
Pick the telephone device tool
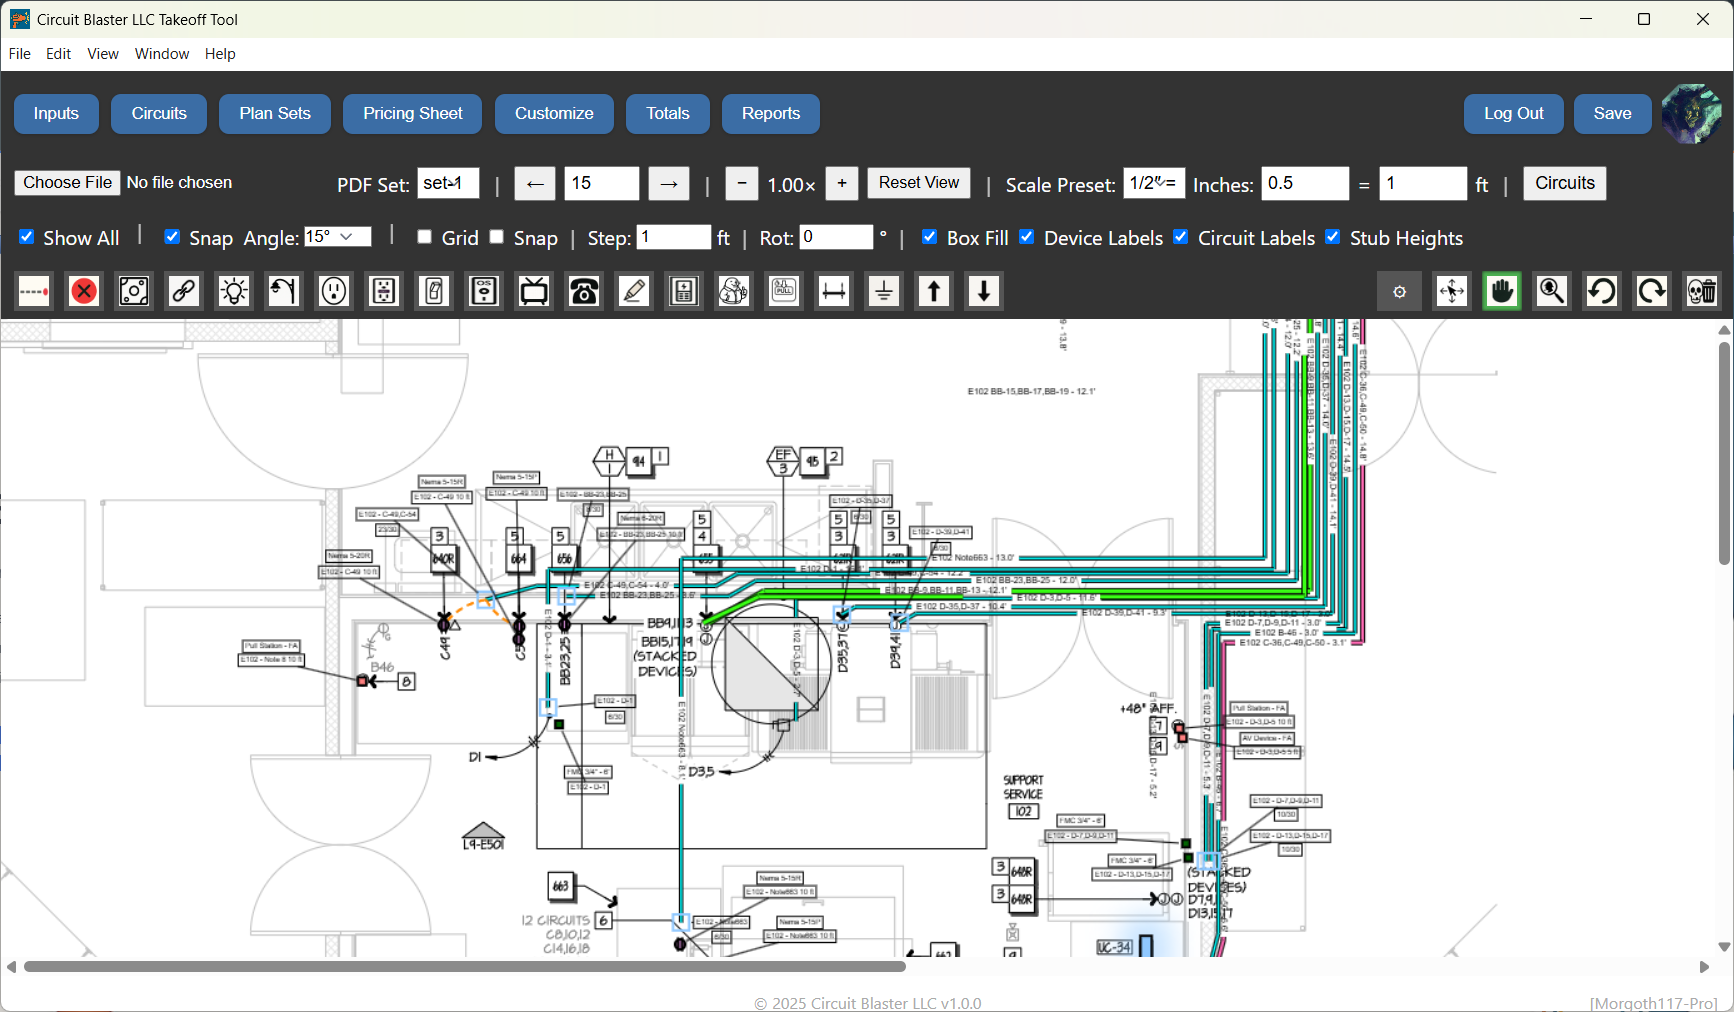click(584, 291)
